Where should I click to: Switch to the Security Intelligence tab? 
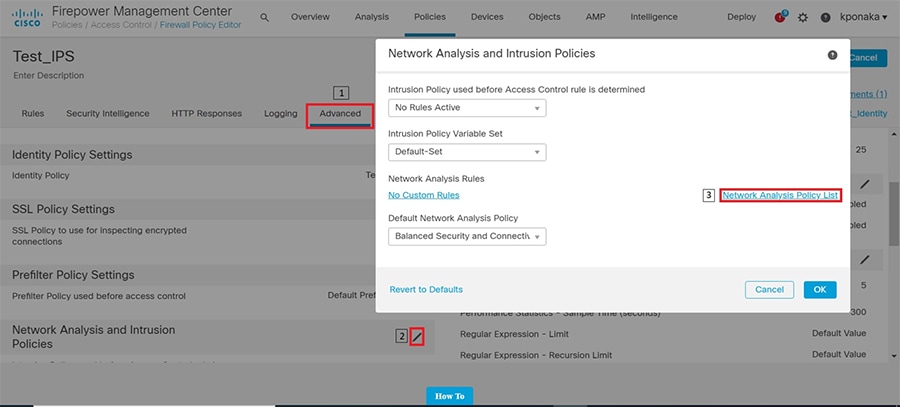point(108,114)
